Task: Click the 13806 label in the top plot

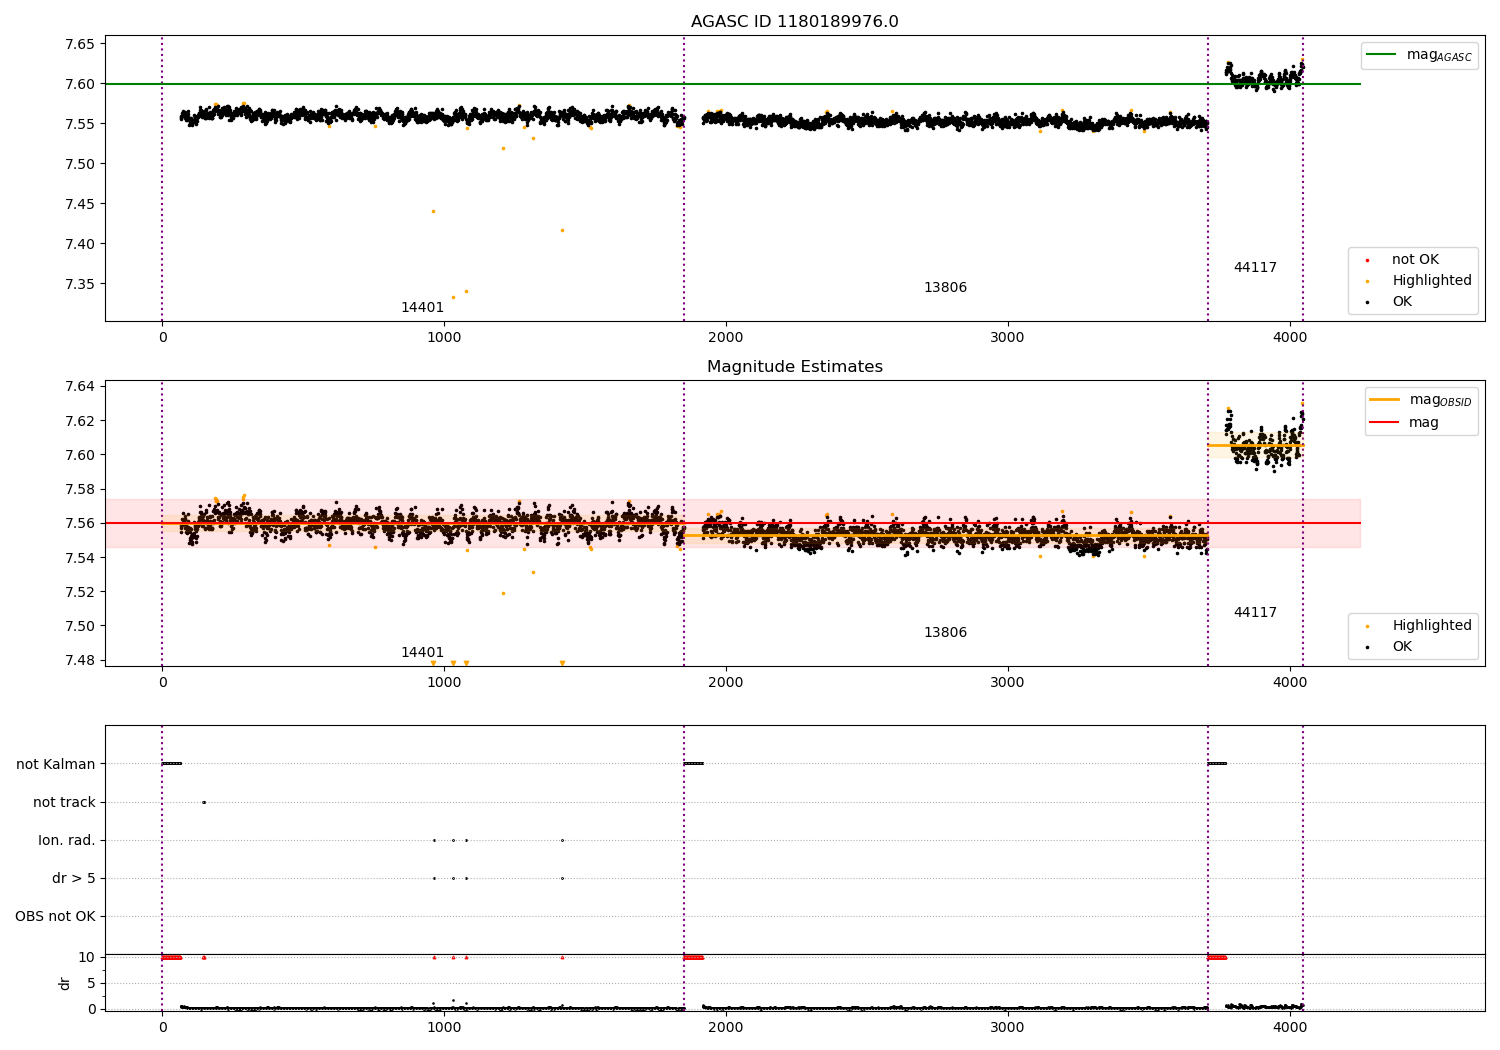Action: coord(945,288)
